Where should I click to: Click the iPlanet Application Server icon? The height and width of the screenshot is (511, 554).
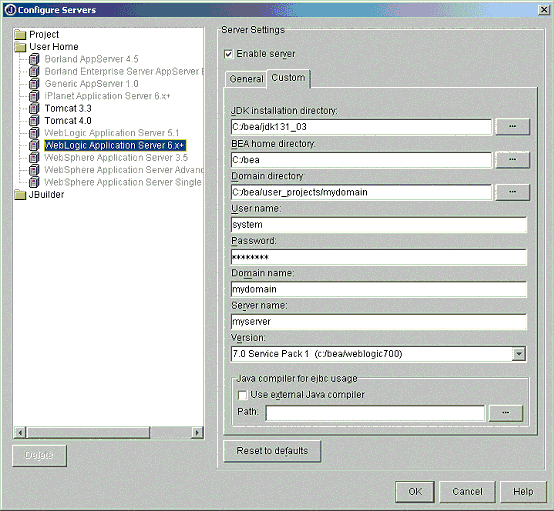point(34,96)
